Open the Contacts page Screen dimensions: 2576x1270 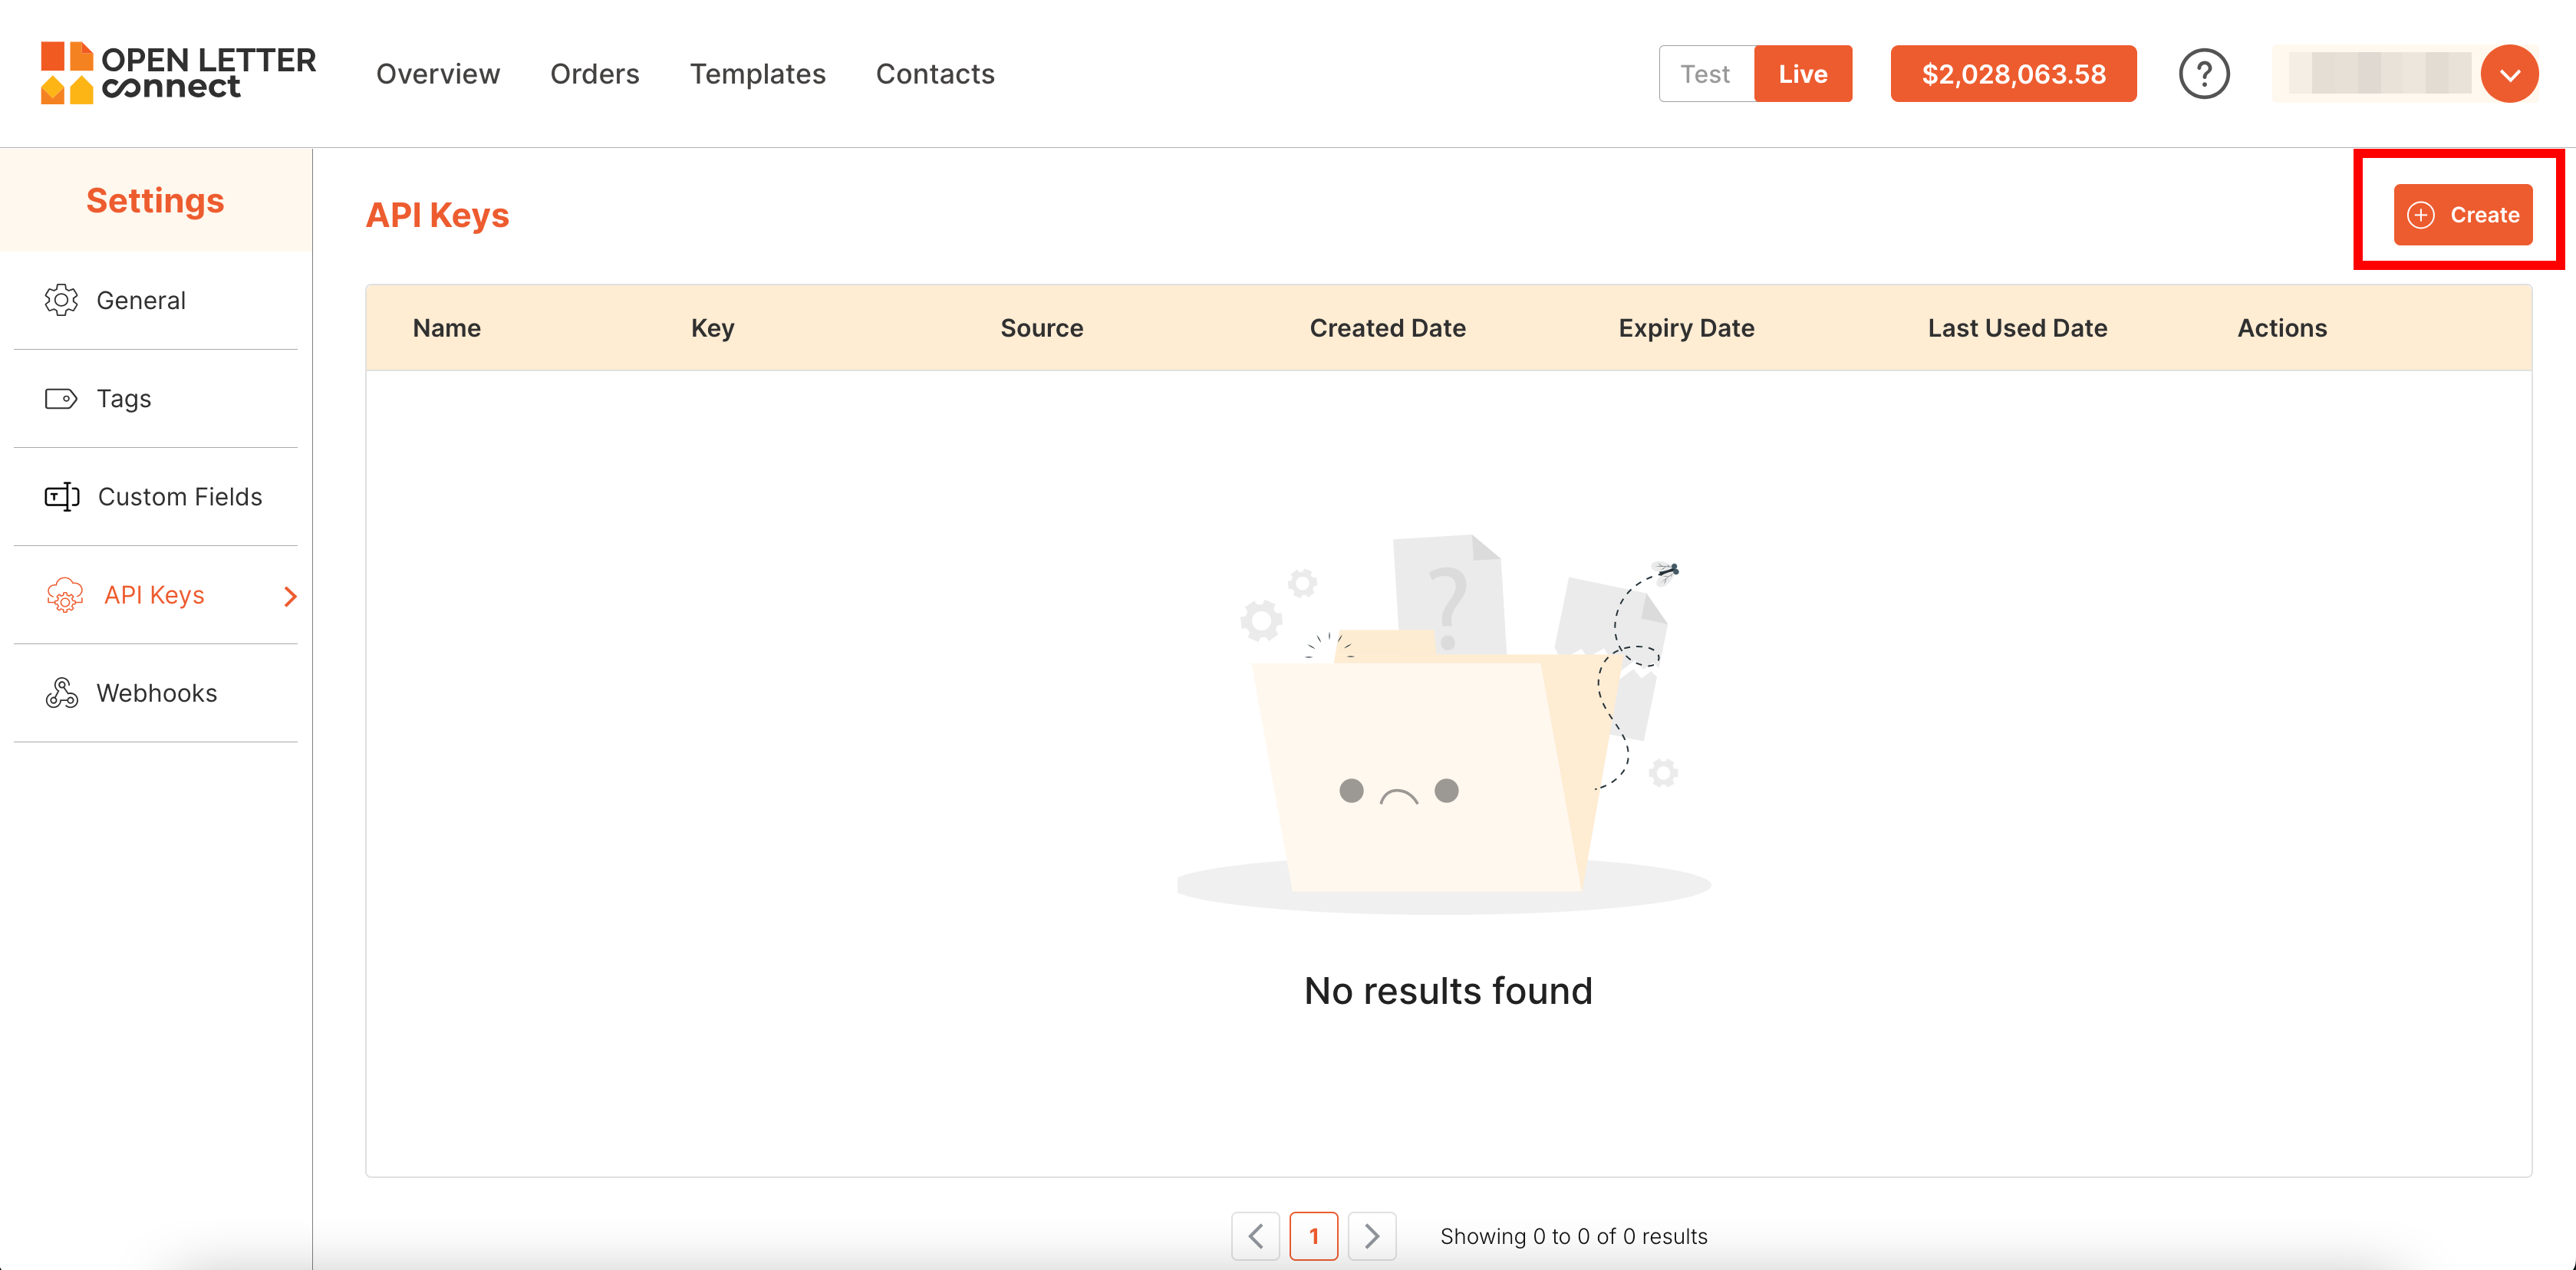tap(934, 74)
